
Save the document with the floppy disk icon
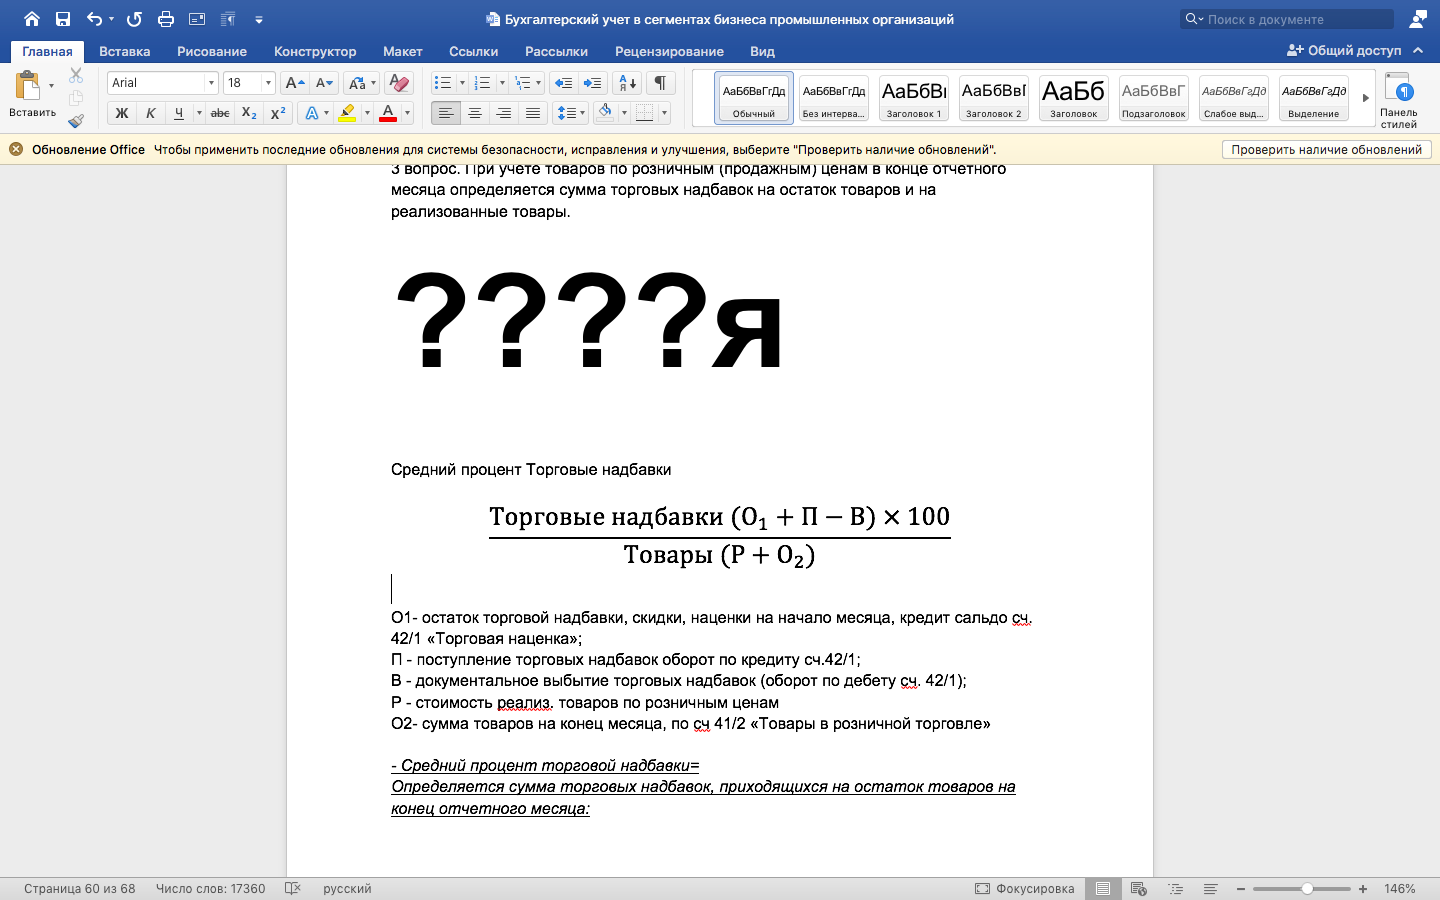coord(63,19)
